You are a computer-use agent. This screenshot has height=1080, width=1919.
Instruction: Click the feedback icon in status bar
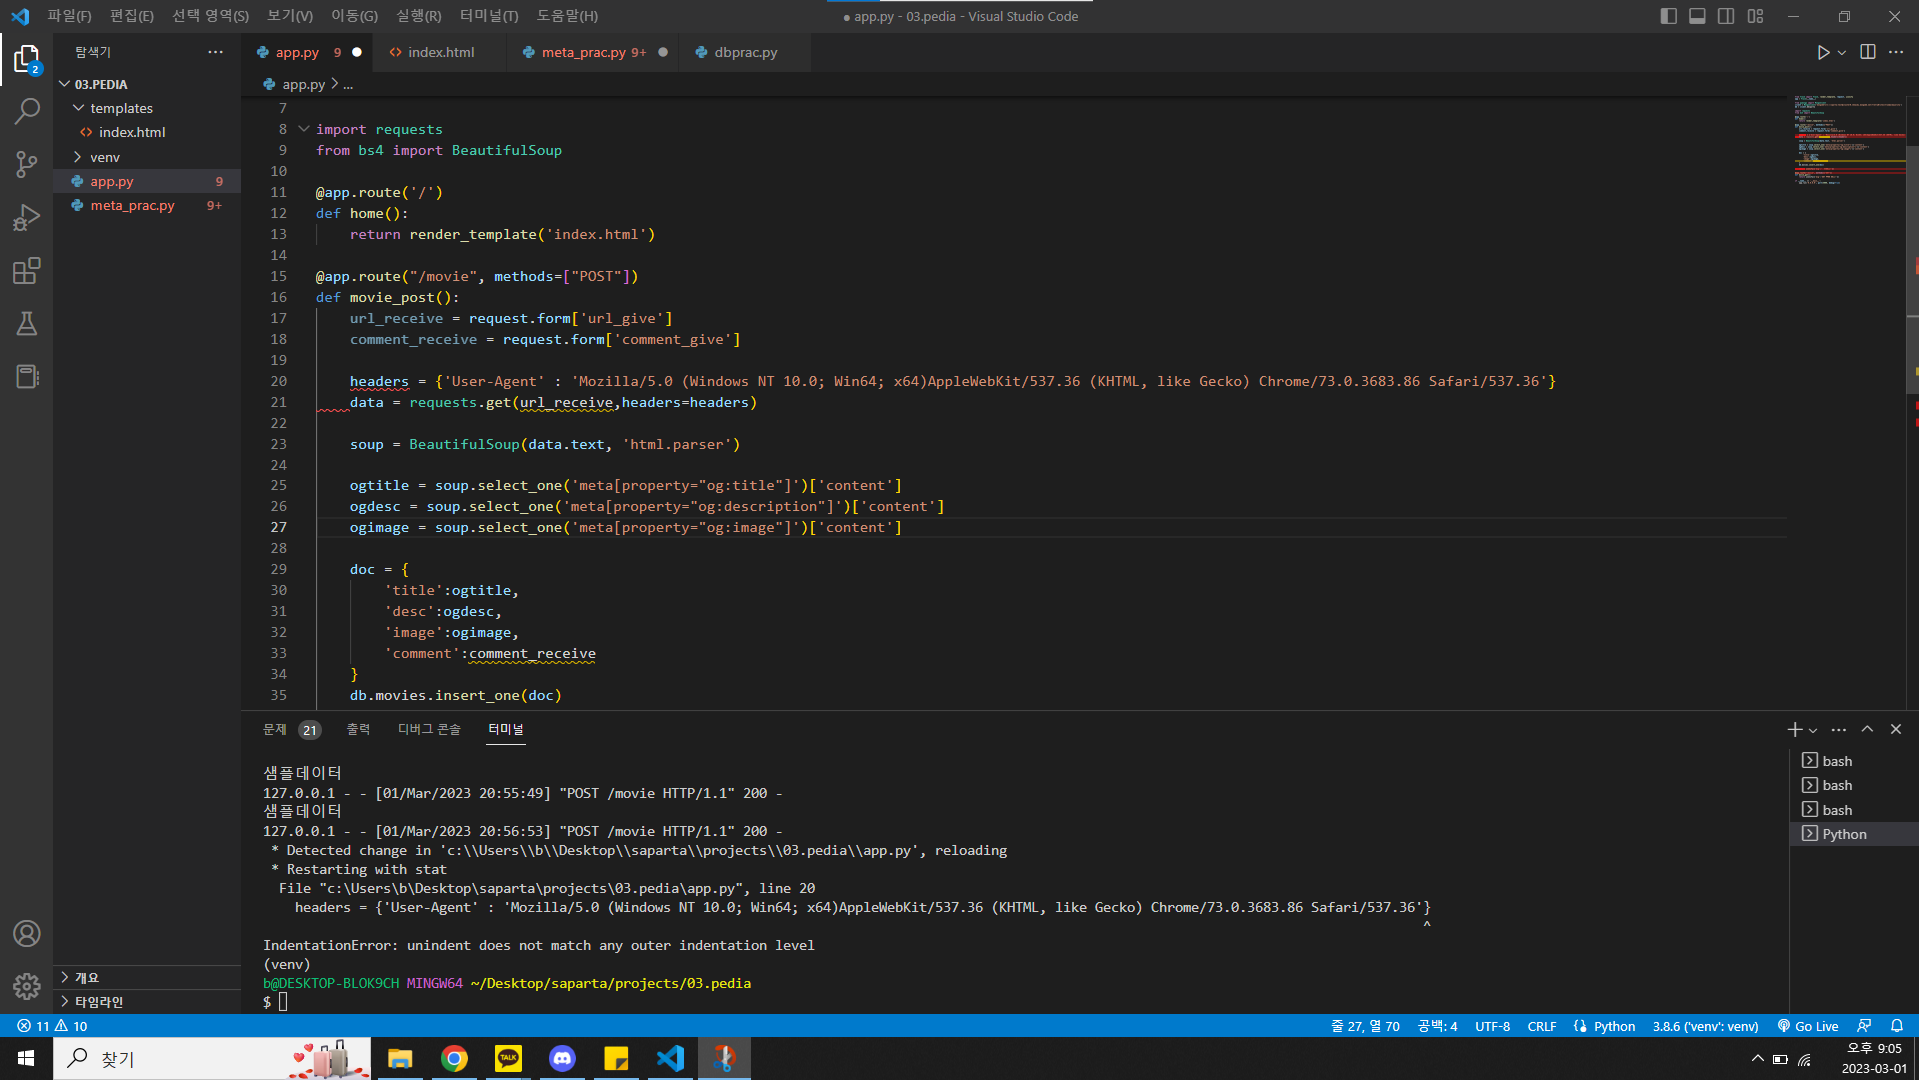point(1864,1026)
